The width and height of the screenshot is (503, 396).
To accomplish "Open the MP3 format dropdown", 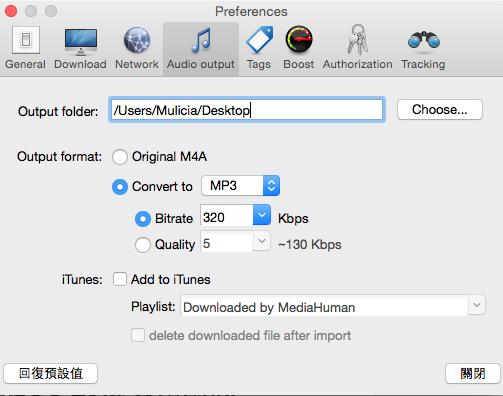I will click(240, 186).
